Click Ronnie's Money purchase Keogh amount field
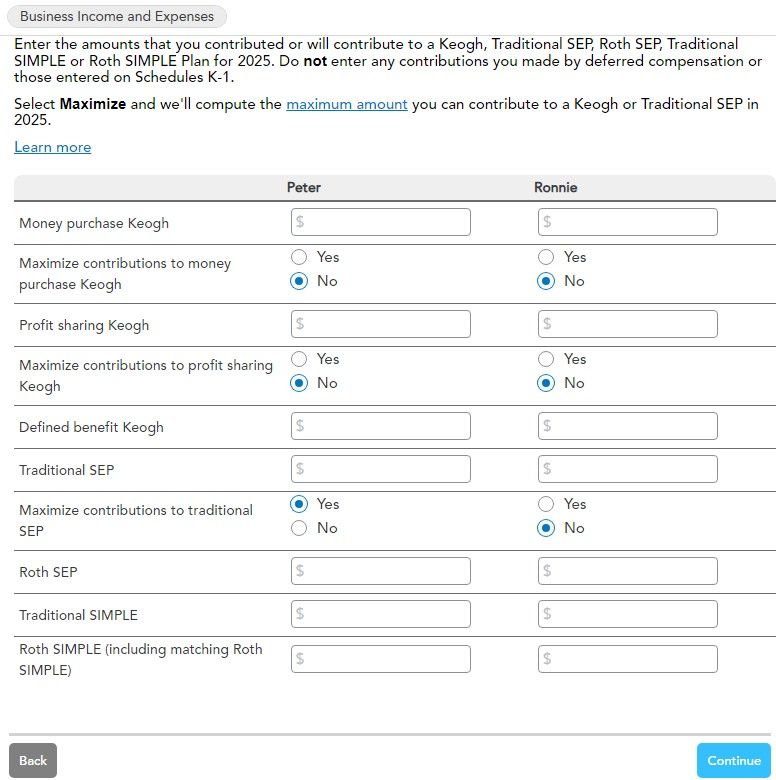The image size is (776, 780). [627, 222]
